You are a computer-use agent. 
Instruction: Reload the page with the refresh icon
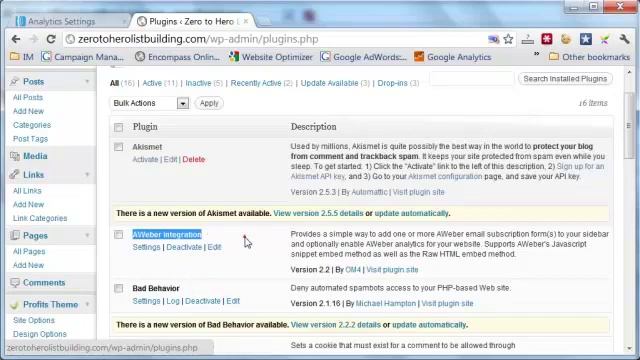(51, 39)
